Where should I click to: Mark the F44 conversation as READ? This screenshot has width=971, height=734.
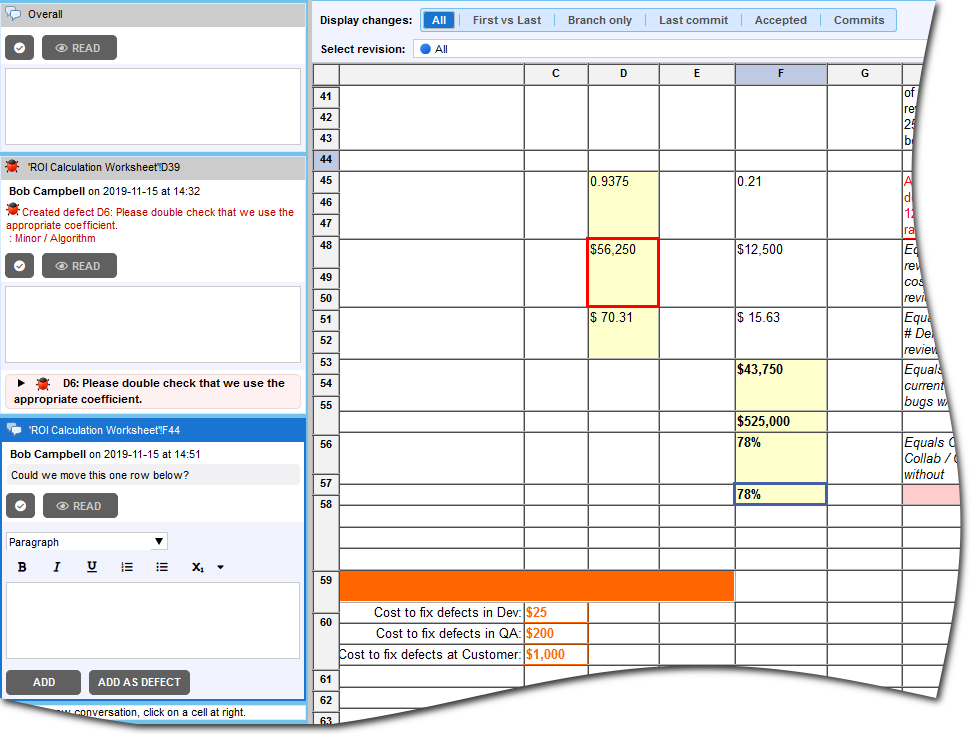81,506
